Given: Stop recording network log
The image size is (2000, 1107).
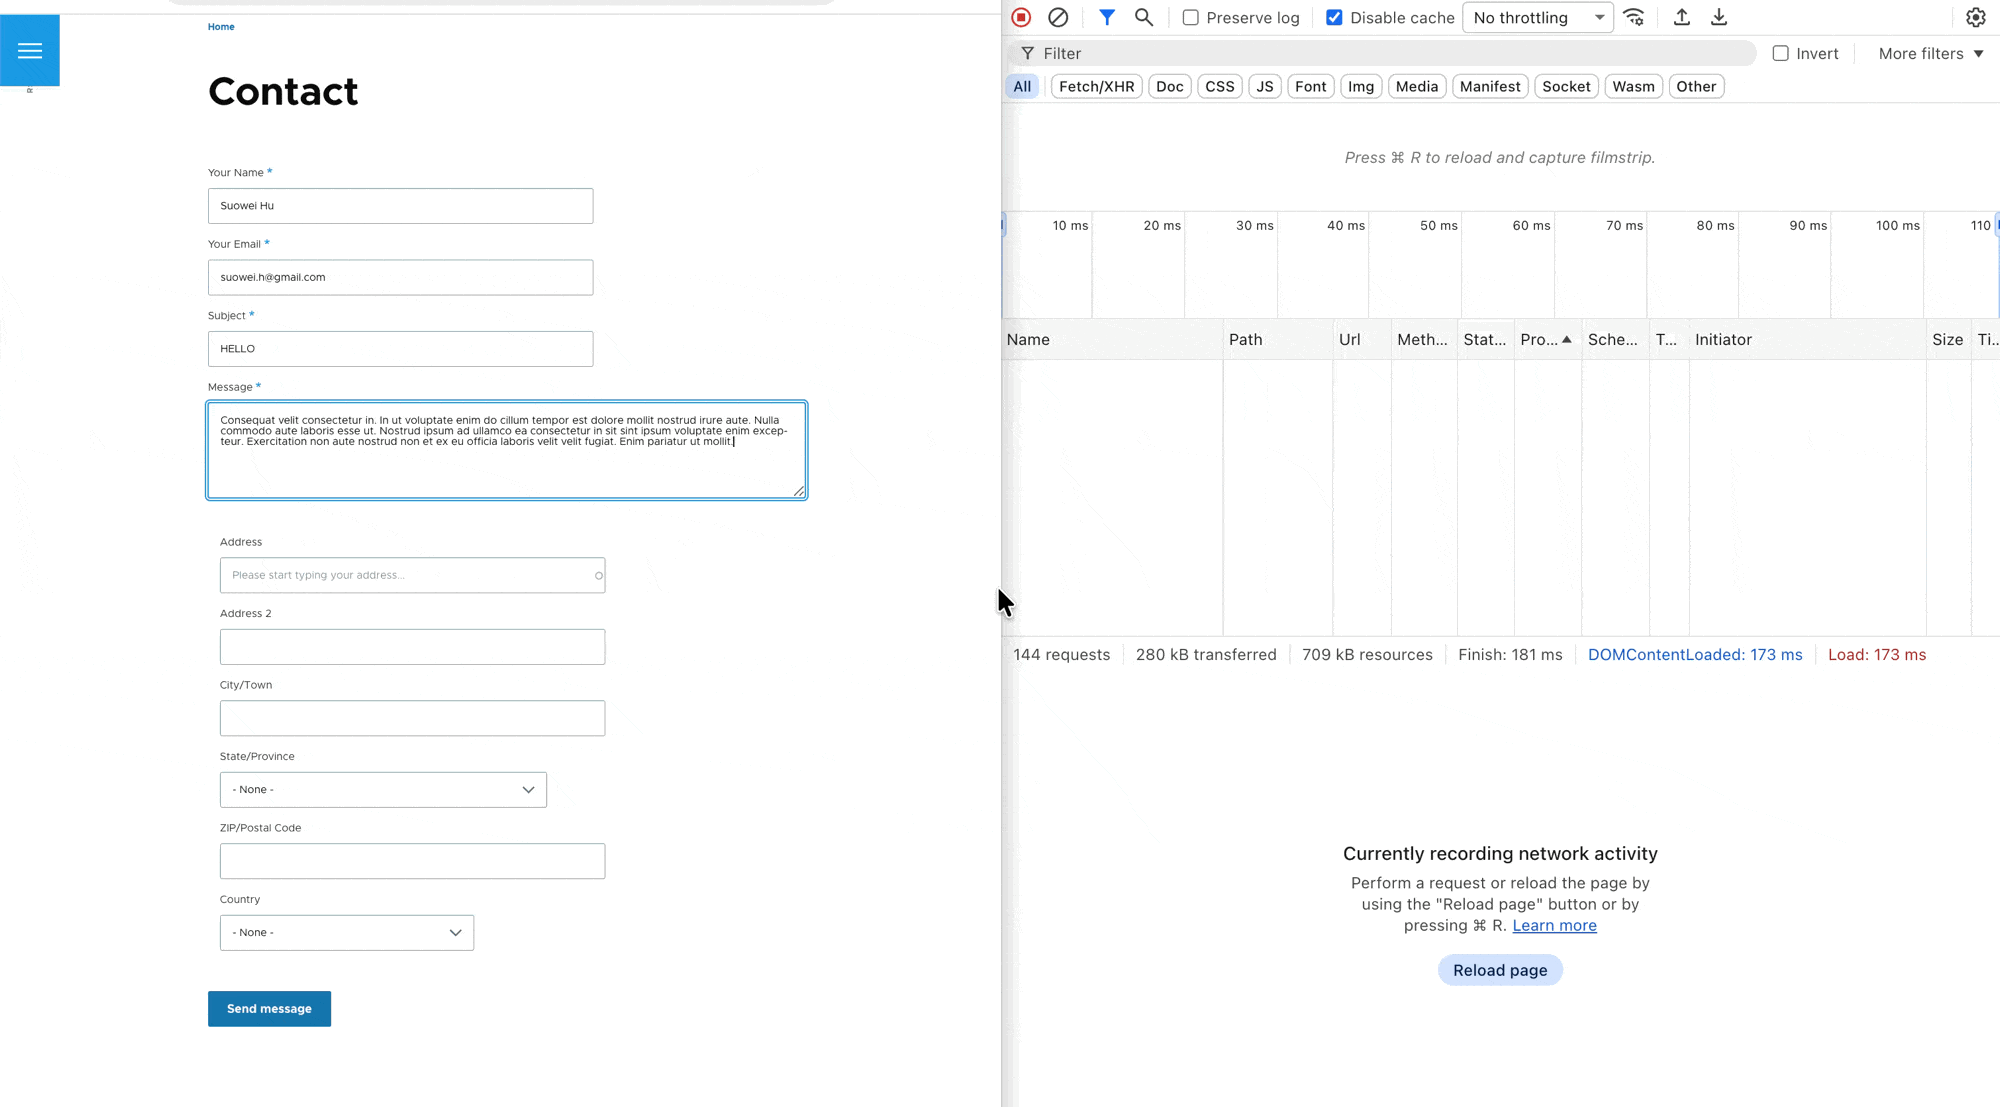Looking at the screenshot, I should [x=1021, y=17].
